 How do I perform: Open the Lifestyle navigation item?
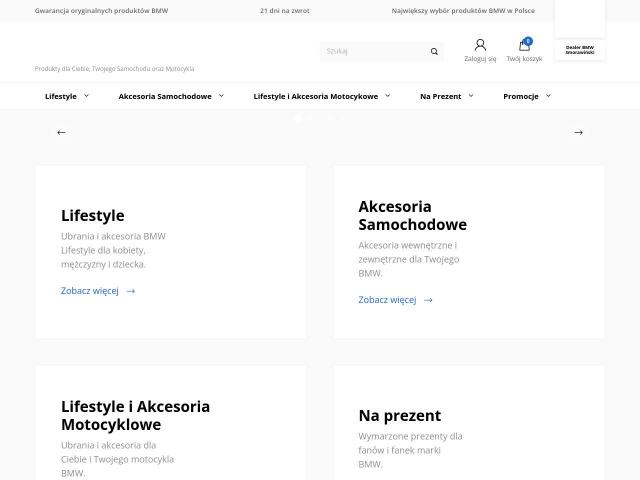click(61, 96)
